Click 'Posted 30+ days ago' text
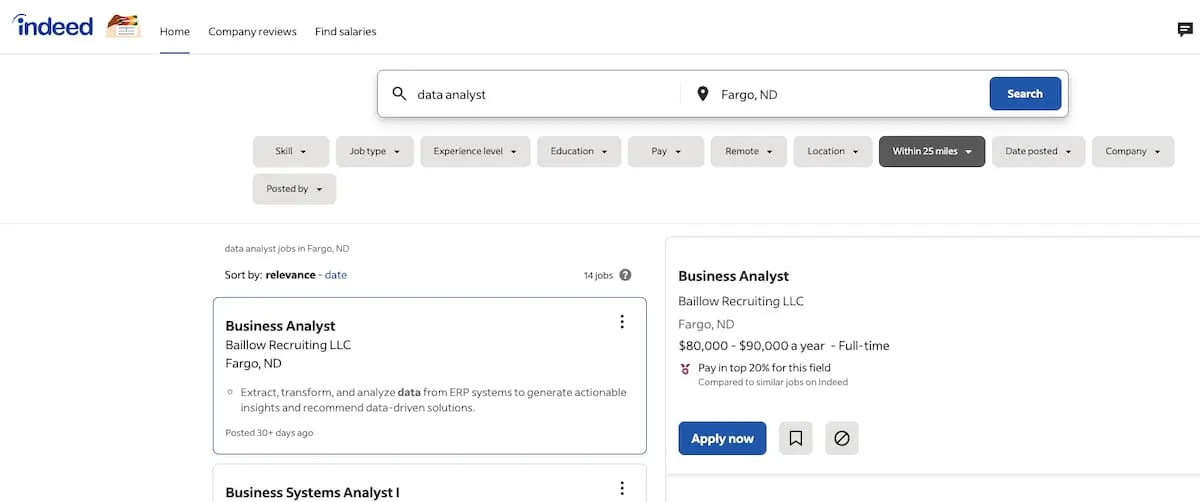1200x502 pixels. coord(269,433)
